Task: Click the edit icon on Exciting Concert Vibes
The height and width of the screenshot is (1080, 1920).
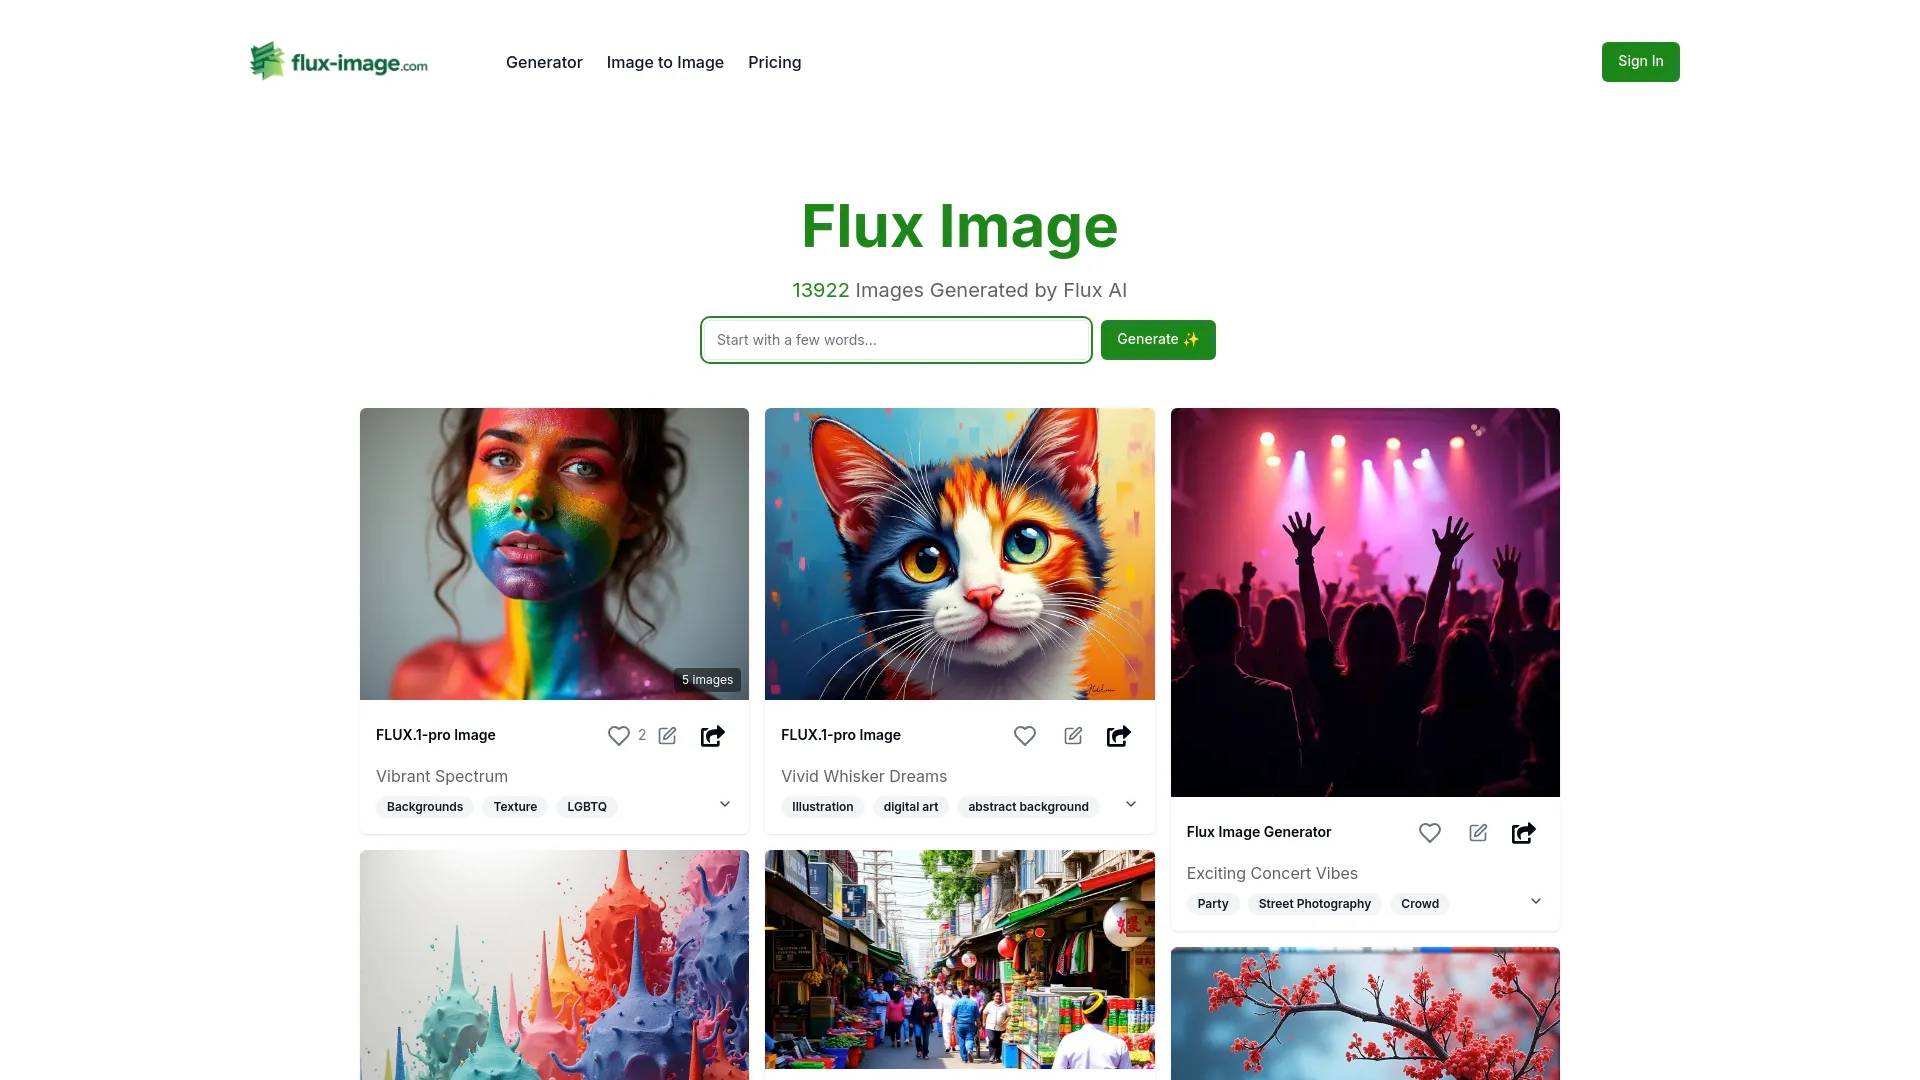Action: point(1478,832)
